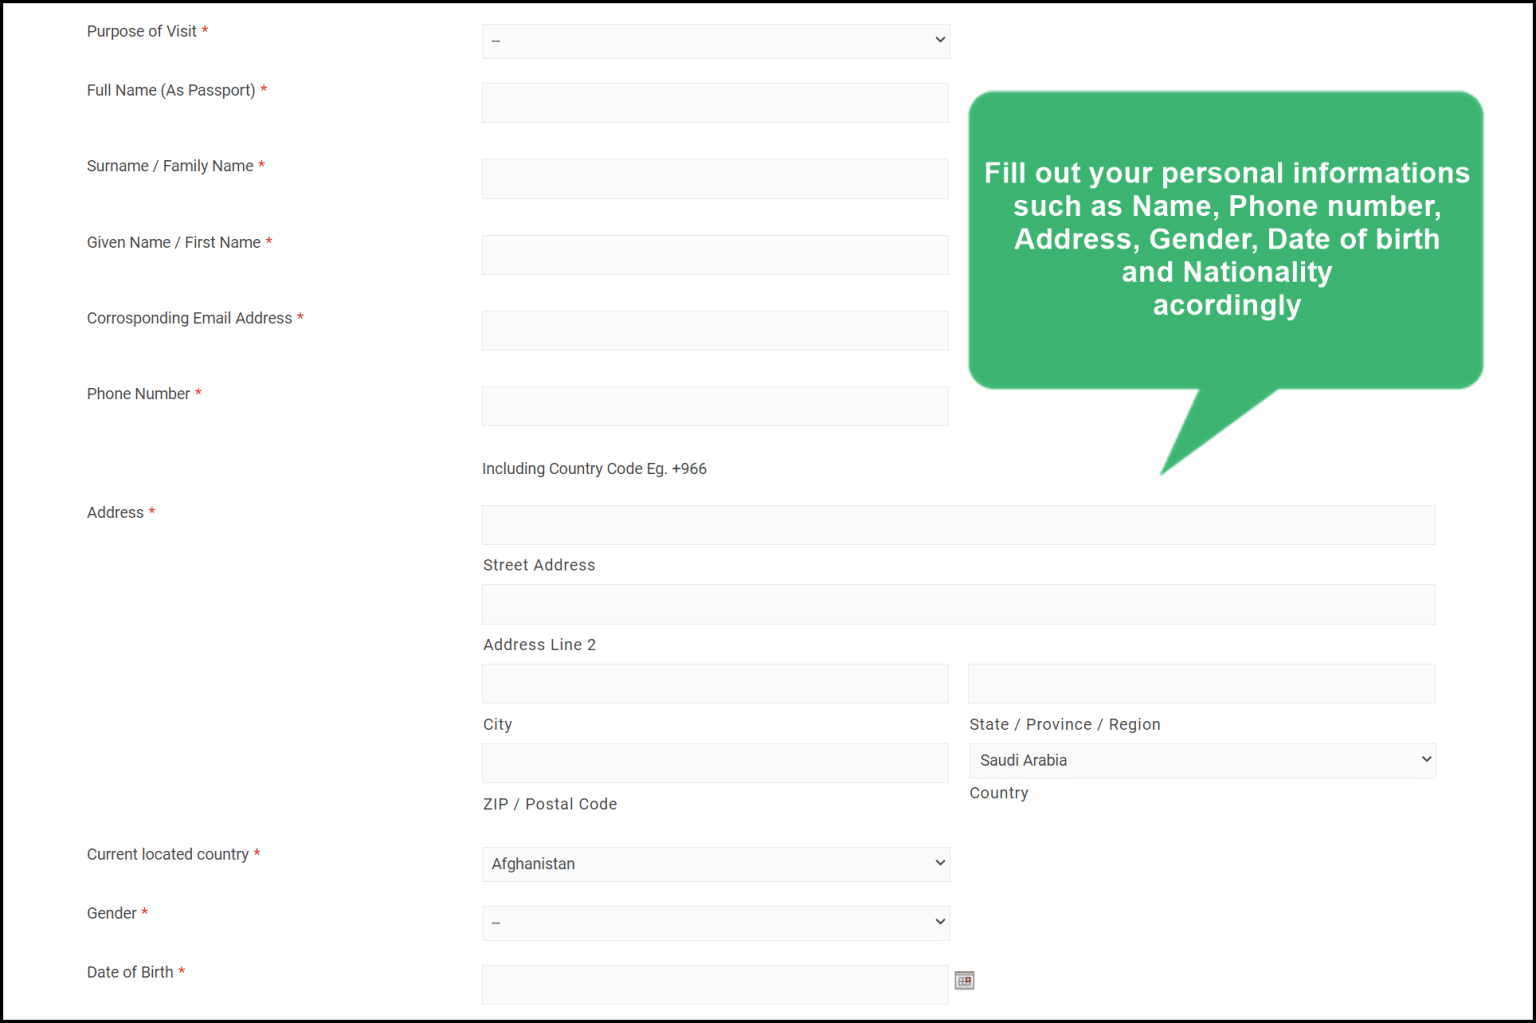1536x1023 pixels.
Task: Focus the City input field
Action: pyautogui.click(x=714, y=683)
